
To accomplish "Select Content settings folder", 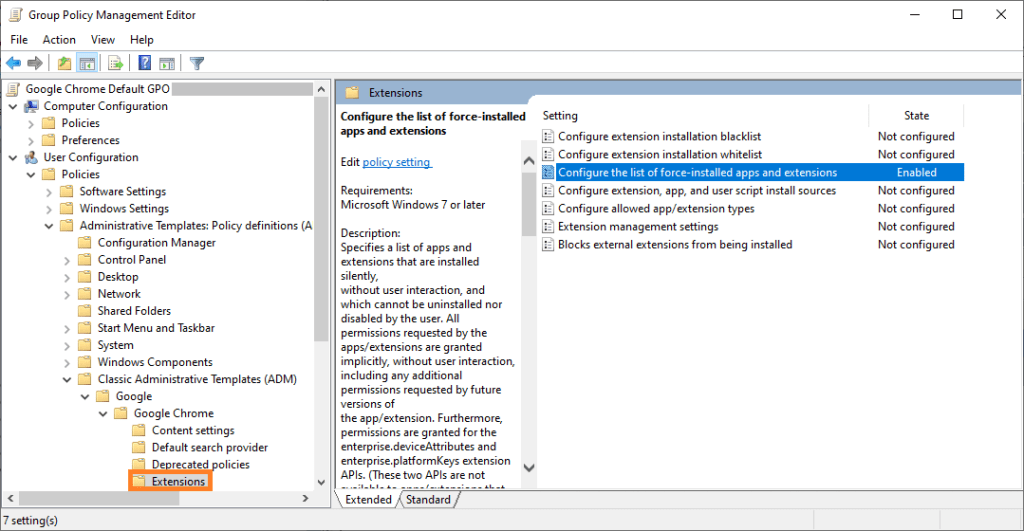I will point(193,430).
